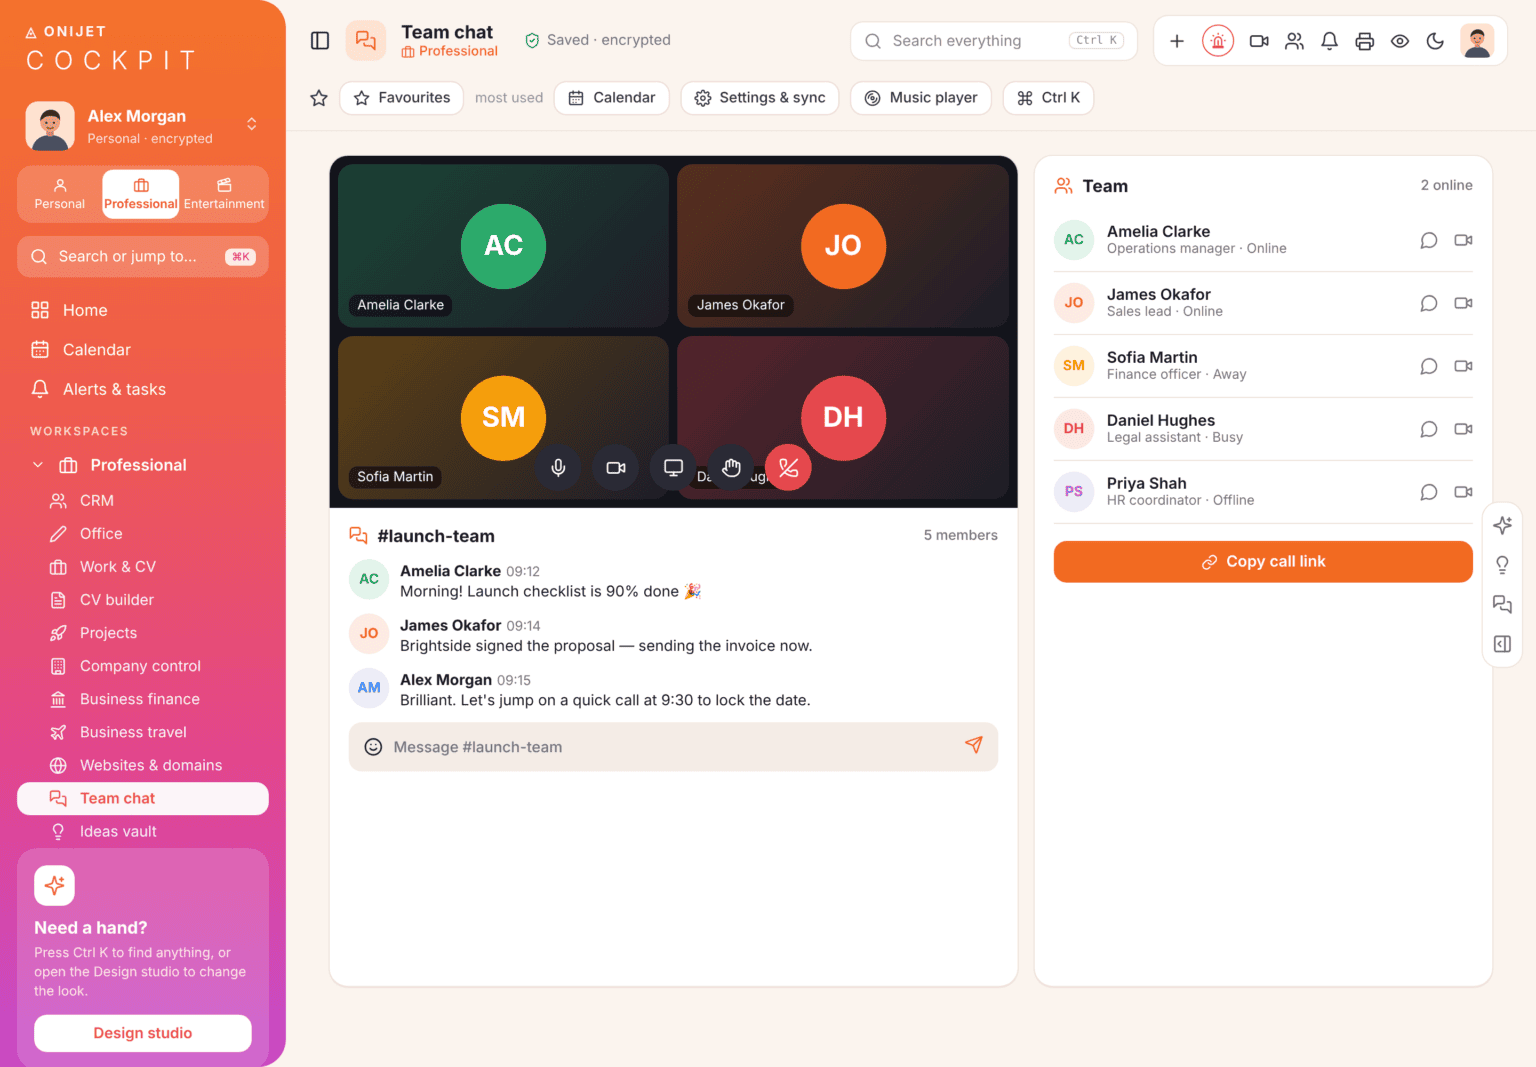Message Priya Shah from Team list

[x=1428, y=492]
